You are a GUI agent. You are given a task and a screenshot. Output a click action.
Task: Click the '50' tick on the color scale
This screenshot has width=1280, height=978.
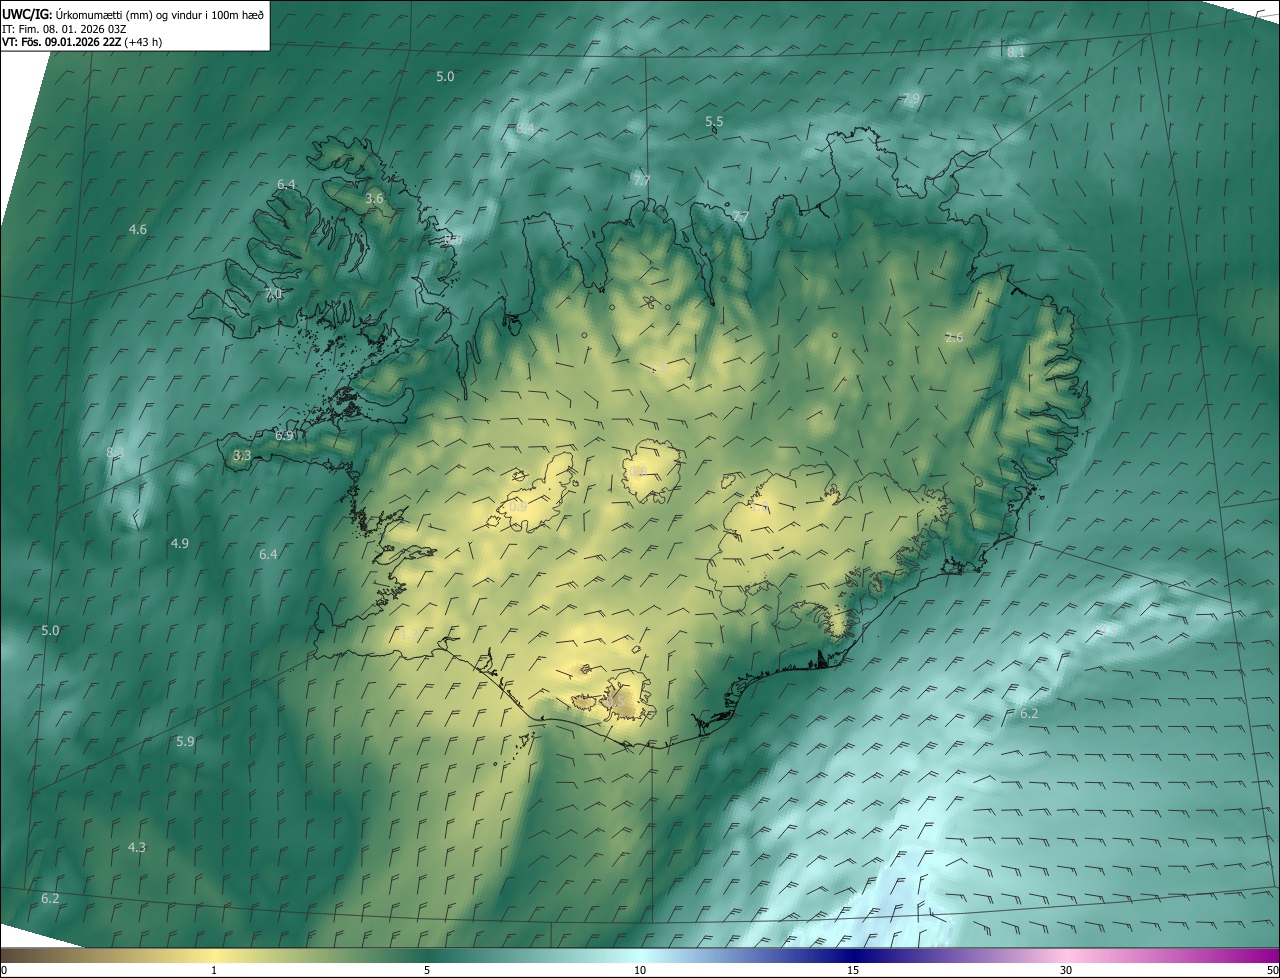(1272, 970)
